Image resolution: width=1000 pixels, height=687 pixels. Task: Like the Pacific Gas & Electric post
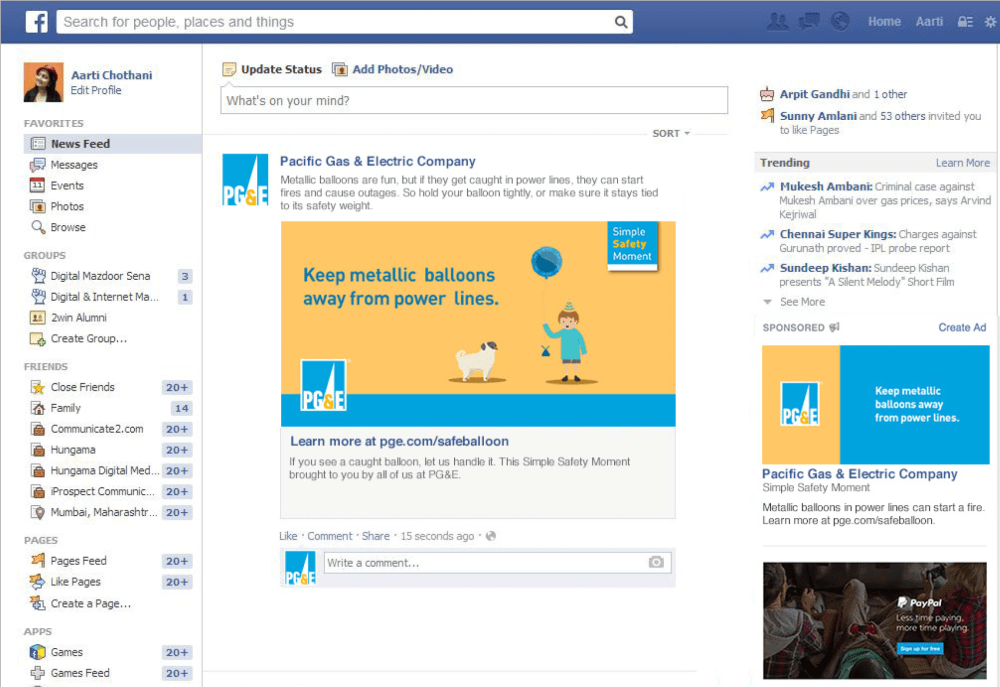[288, 536]
